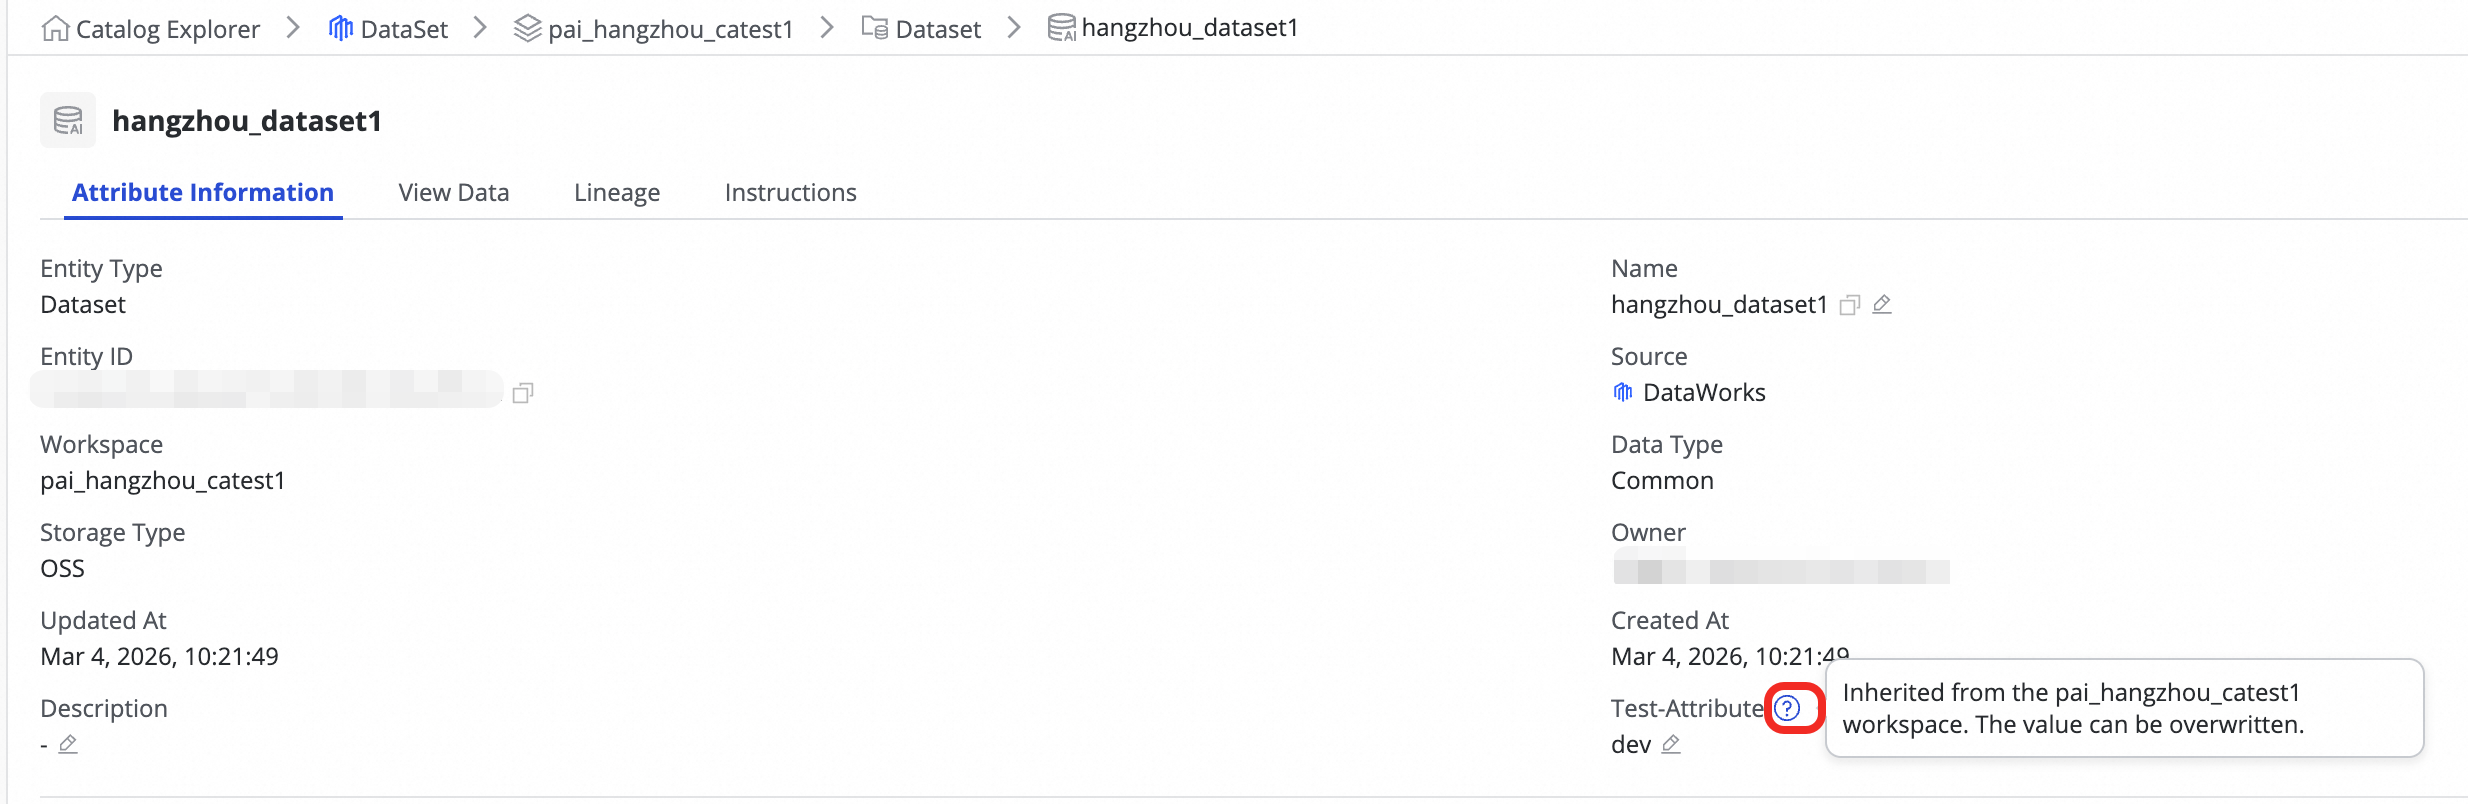Click the Description label
This screenshot has width=2468, height=804.
tap(104, 708)
